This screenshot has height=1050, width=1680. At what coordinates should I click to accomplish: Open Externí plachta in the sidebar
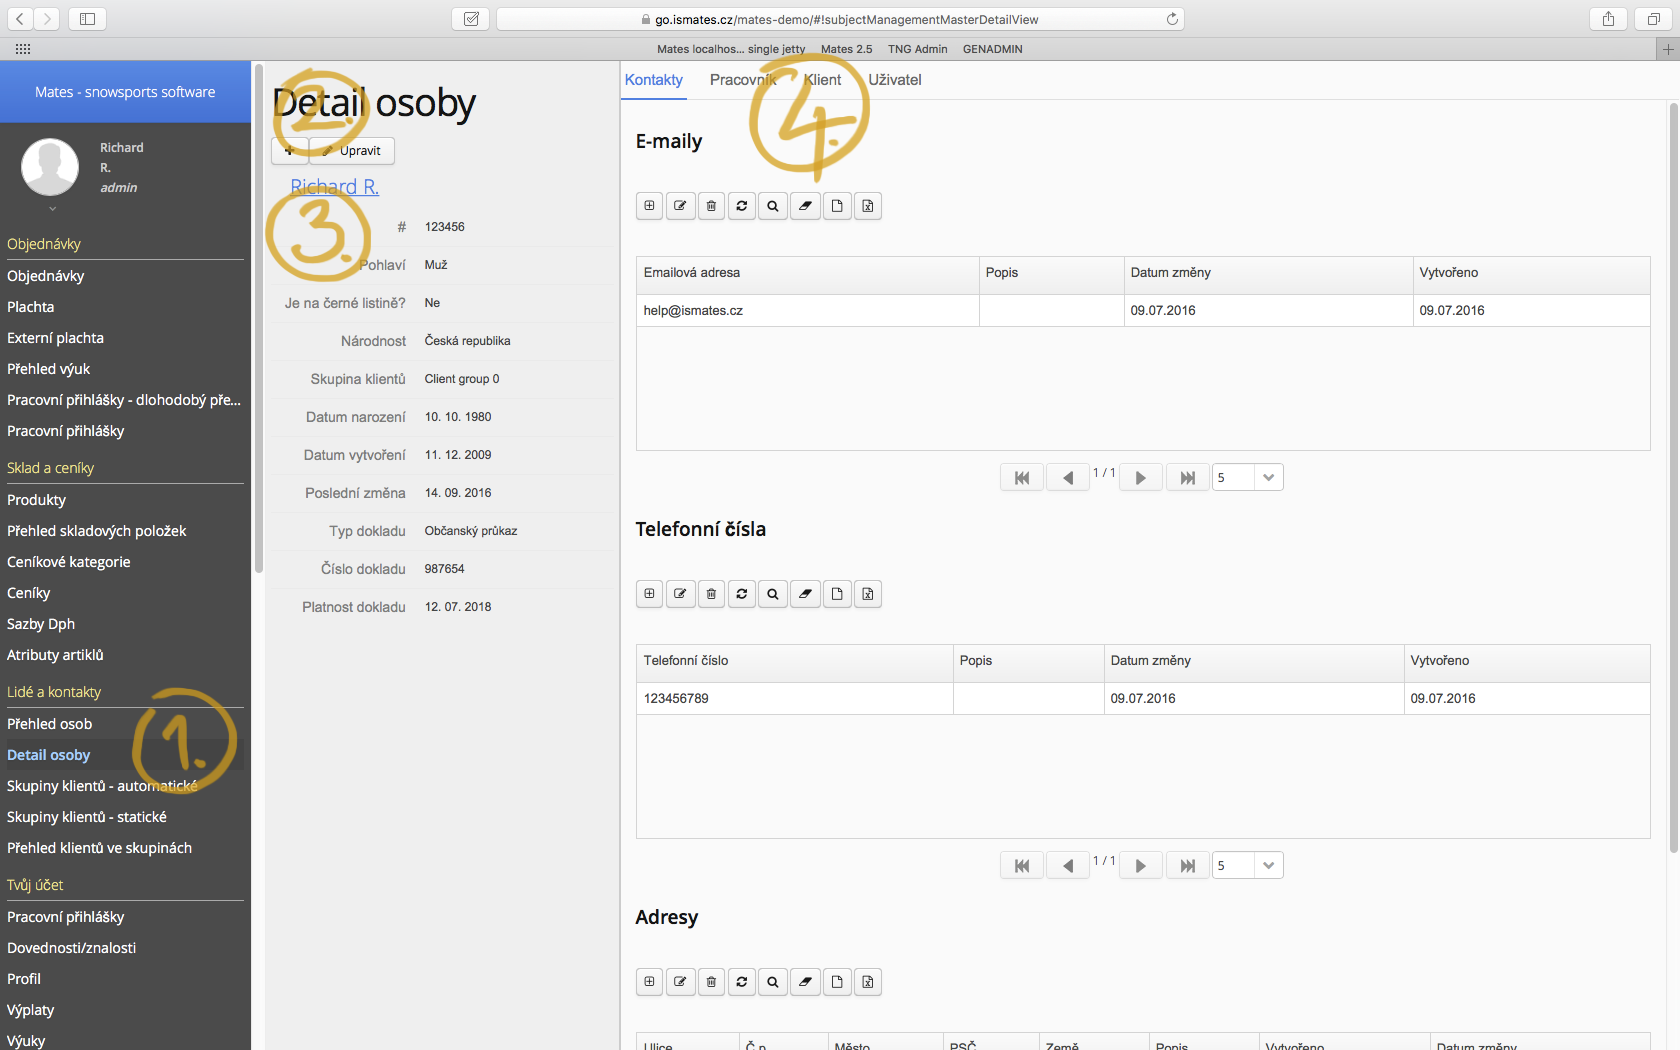click(x=55, y=338)
